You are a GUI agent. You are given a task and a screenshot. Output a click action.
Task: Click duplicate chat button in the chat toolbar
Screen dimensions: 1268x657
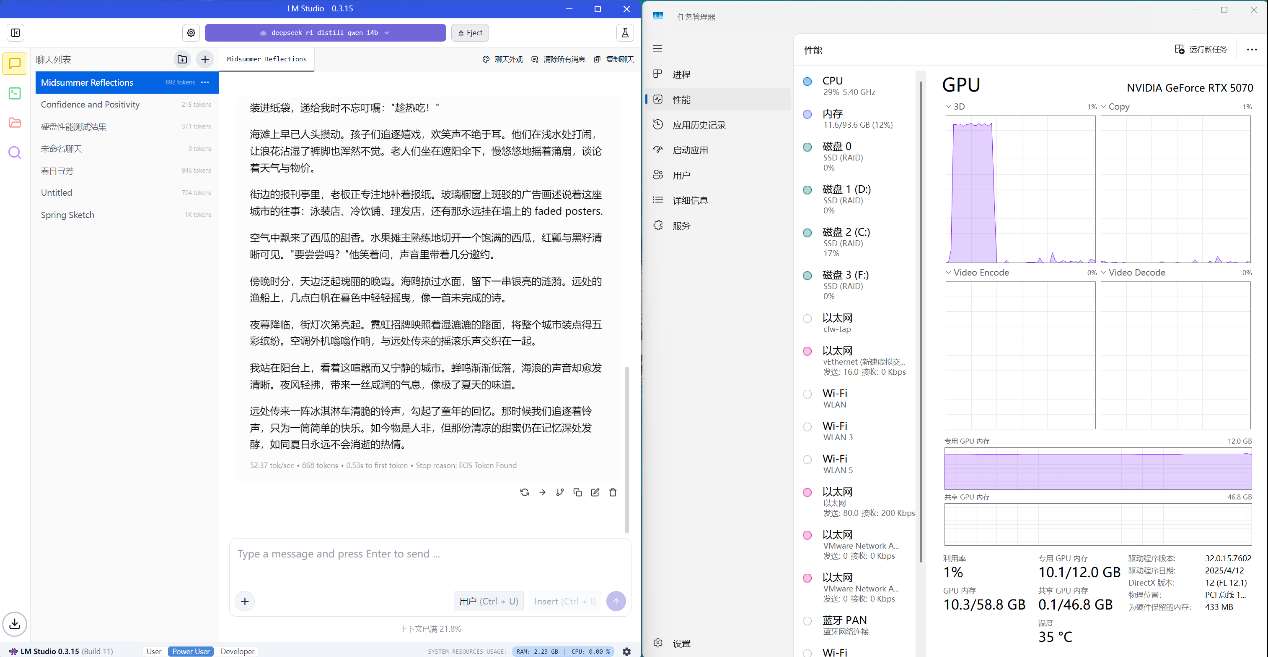click(612, 60)
